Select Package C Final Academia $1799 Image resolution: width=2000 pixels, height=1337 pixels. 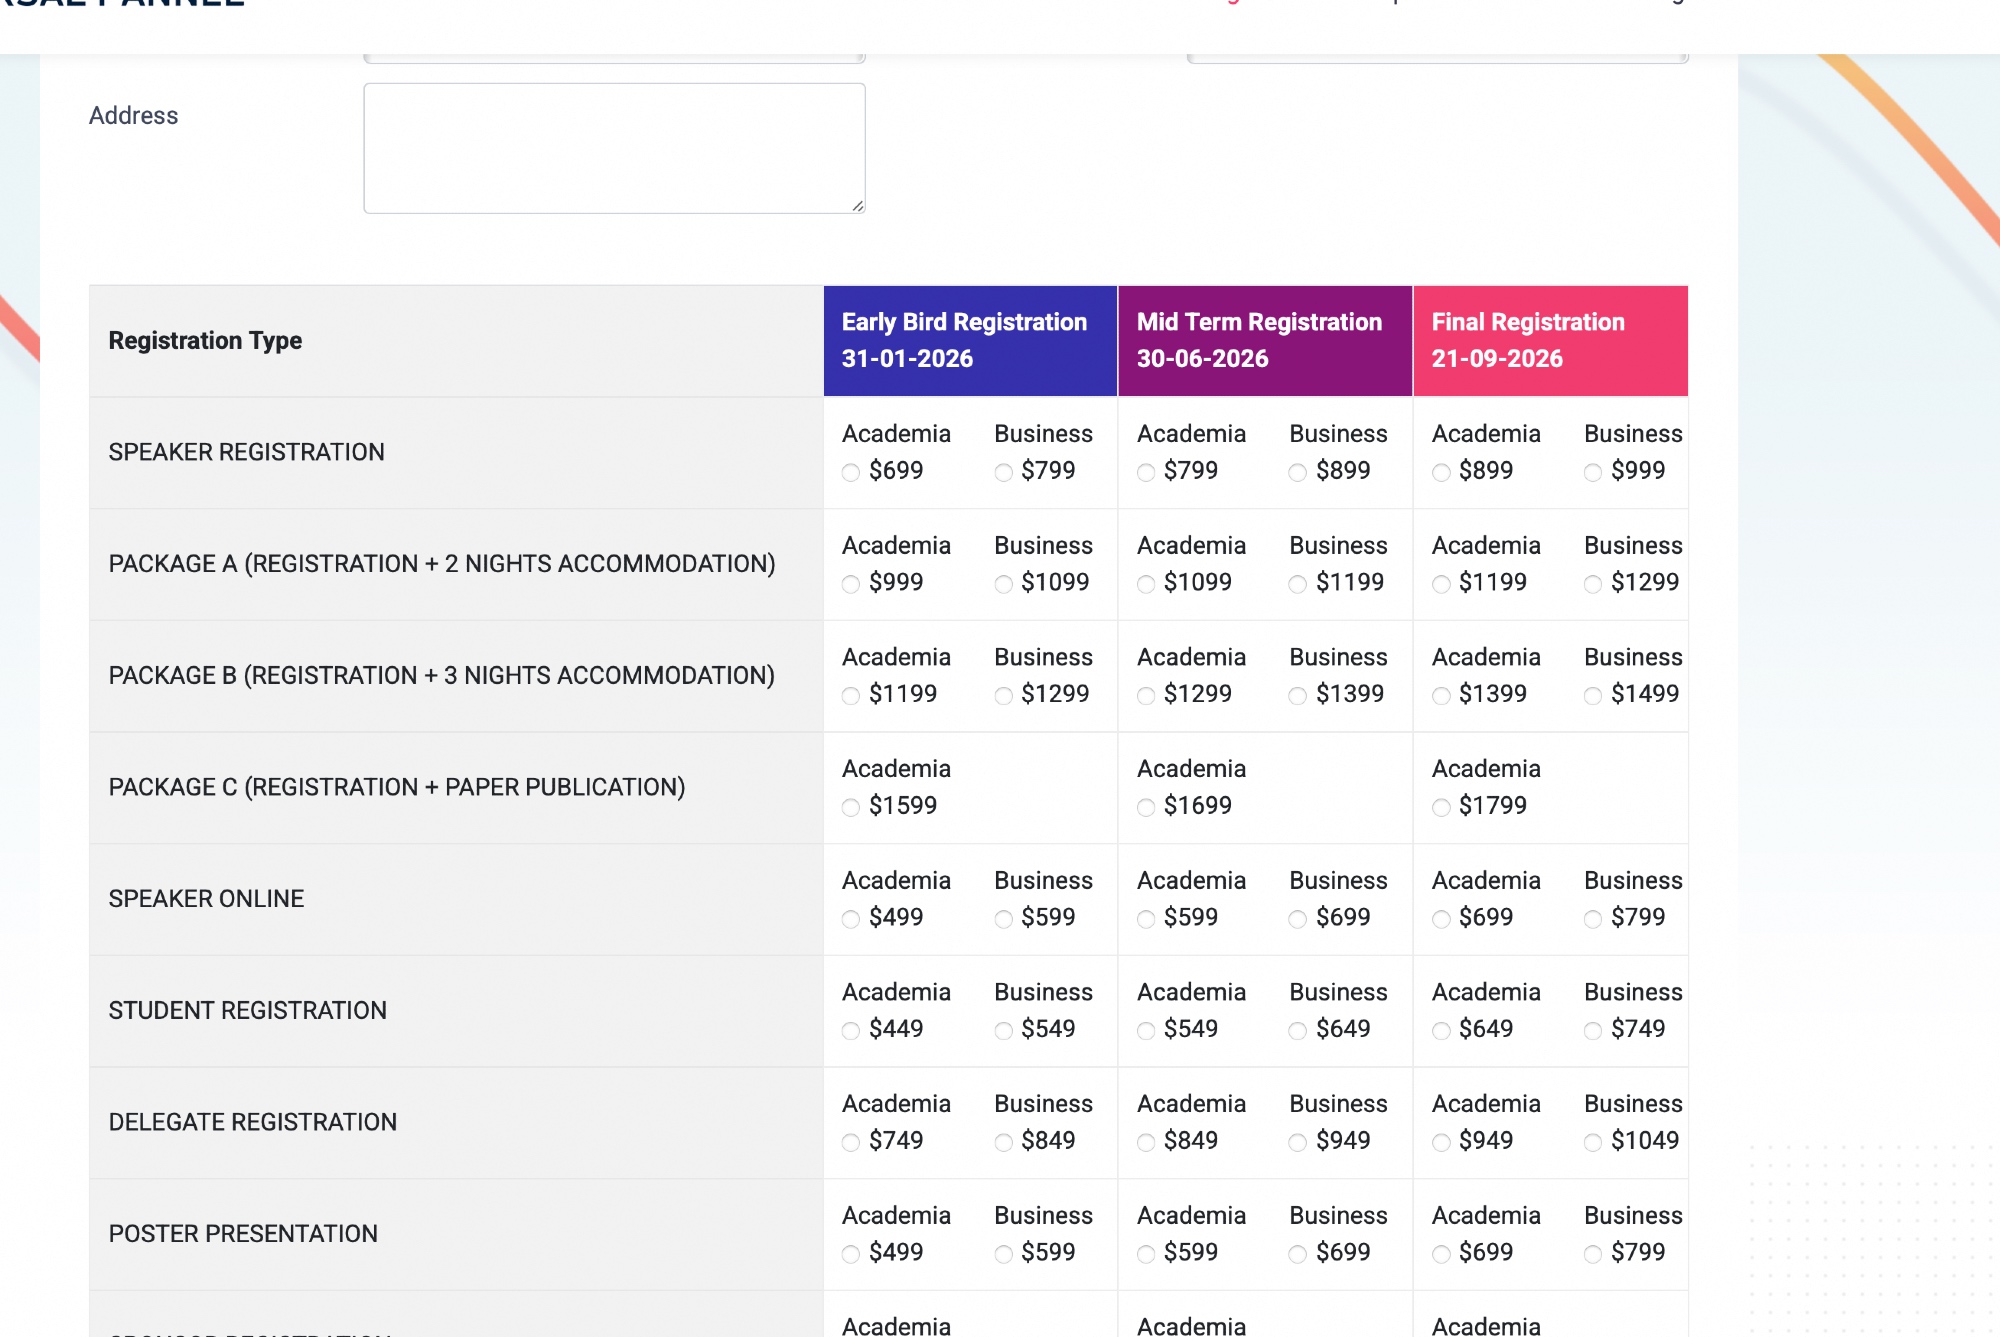(1441, 807)
